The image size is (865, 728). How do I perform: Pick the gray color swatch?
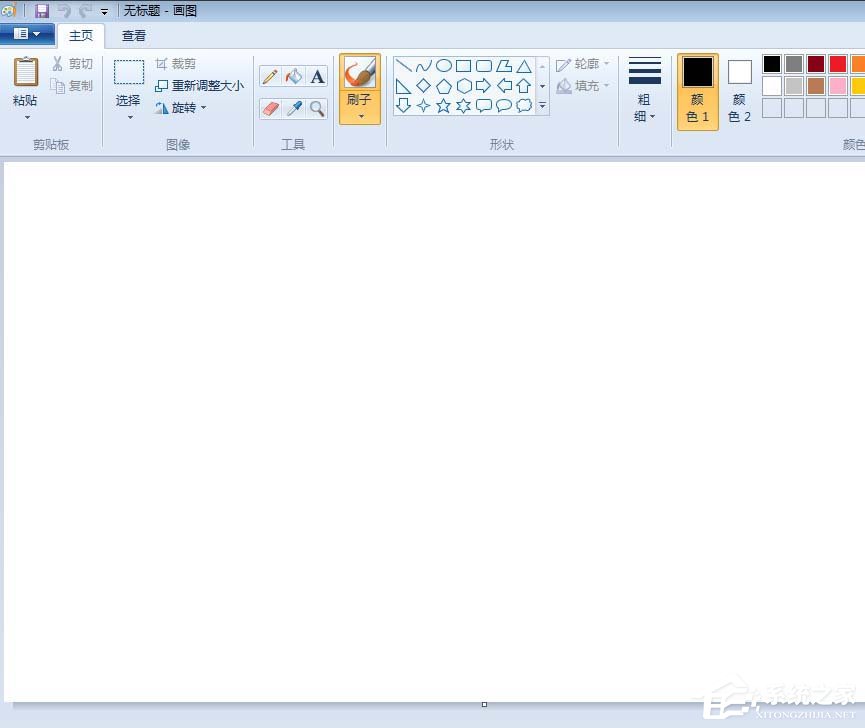pyautogui.click(x=794, y=64)
